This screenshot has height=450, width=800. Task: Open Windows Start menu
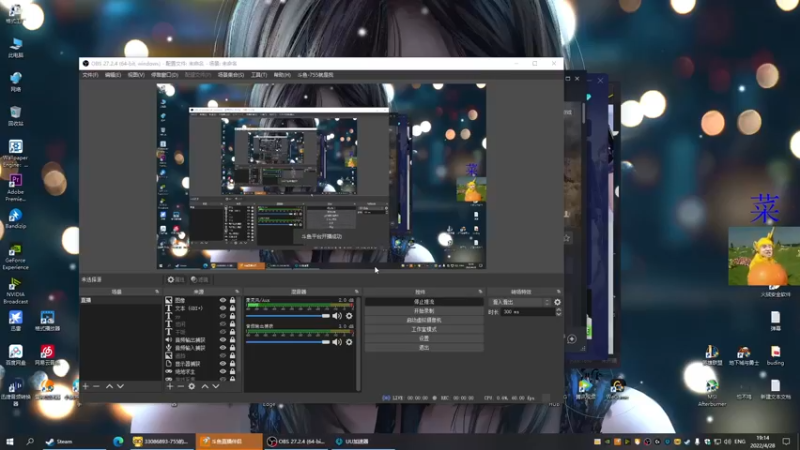[x=9, y=441]
